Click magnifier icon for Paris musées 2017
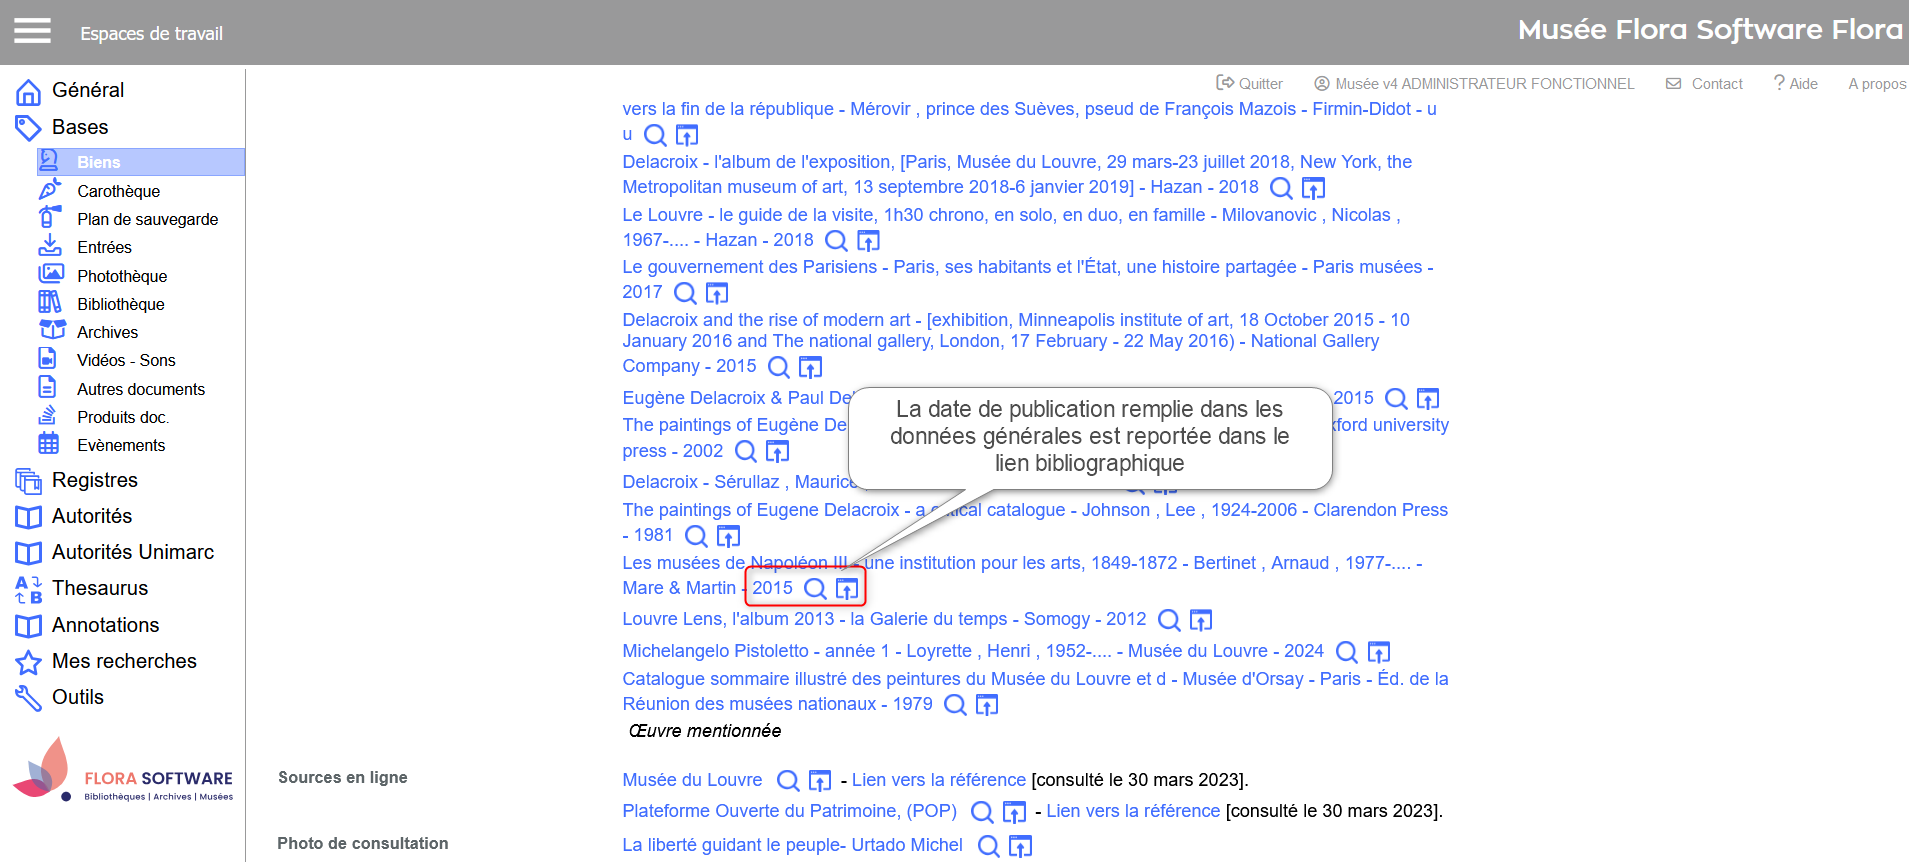 [685, 293]
